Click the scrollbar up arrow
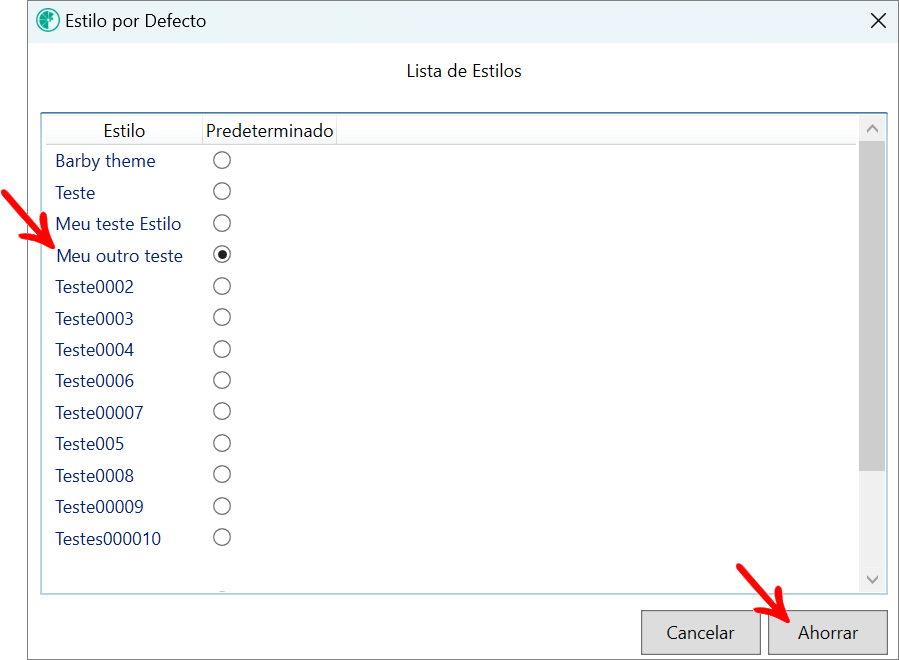Screen dimensions: 899x660 pos(872,127)
